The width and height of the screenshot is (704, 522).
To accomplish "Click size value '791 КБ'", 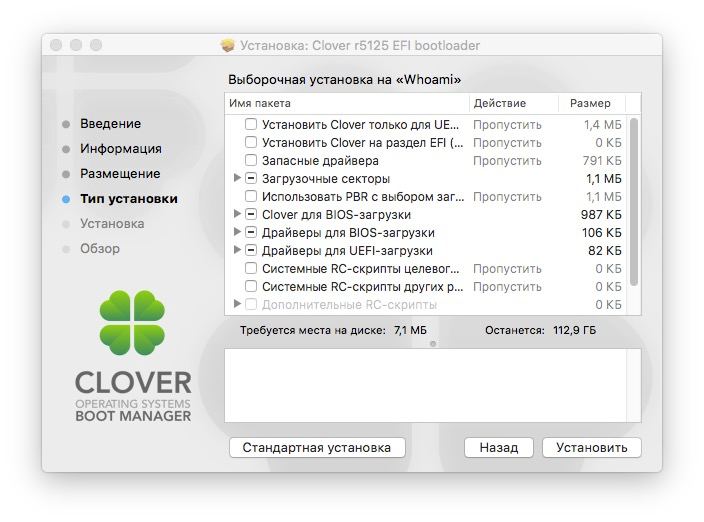I will point(602,161).
